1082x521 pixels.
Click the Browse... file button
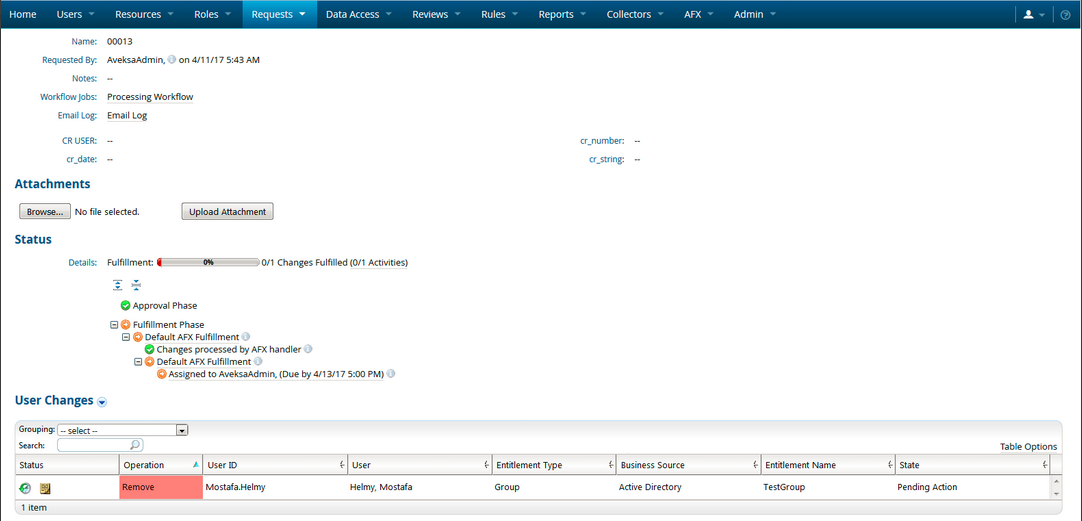(x=45, y=211)
